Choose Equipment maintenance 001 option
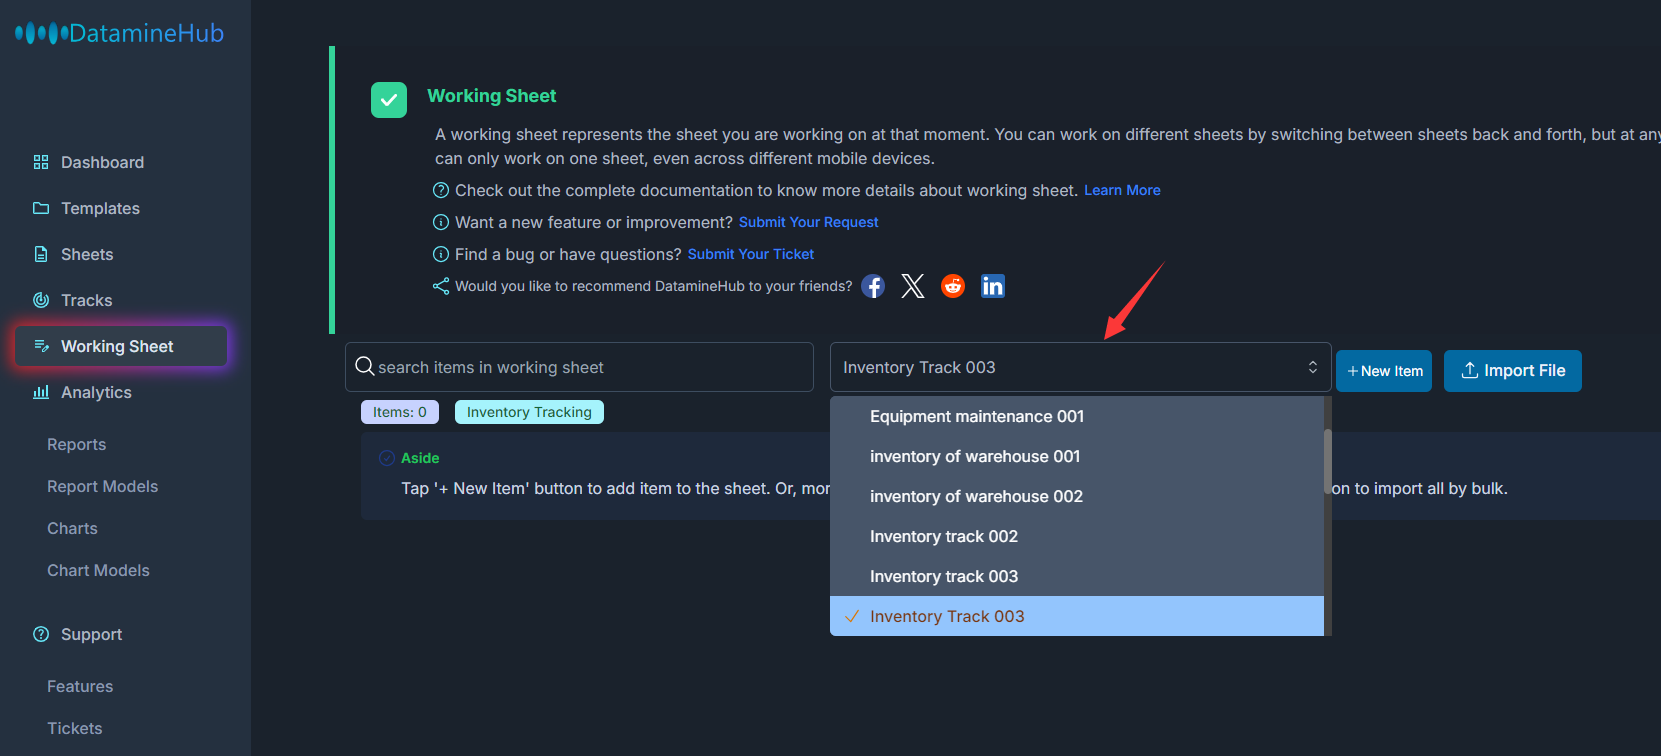Image resolution: width=1661 pixels, height=756 pixels. [1077, 416]
